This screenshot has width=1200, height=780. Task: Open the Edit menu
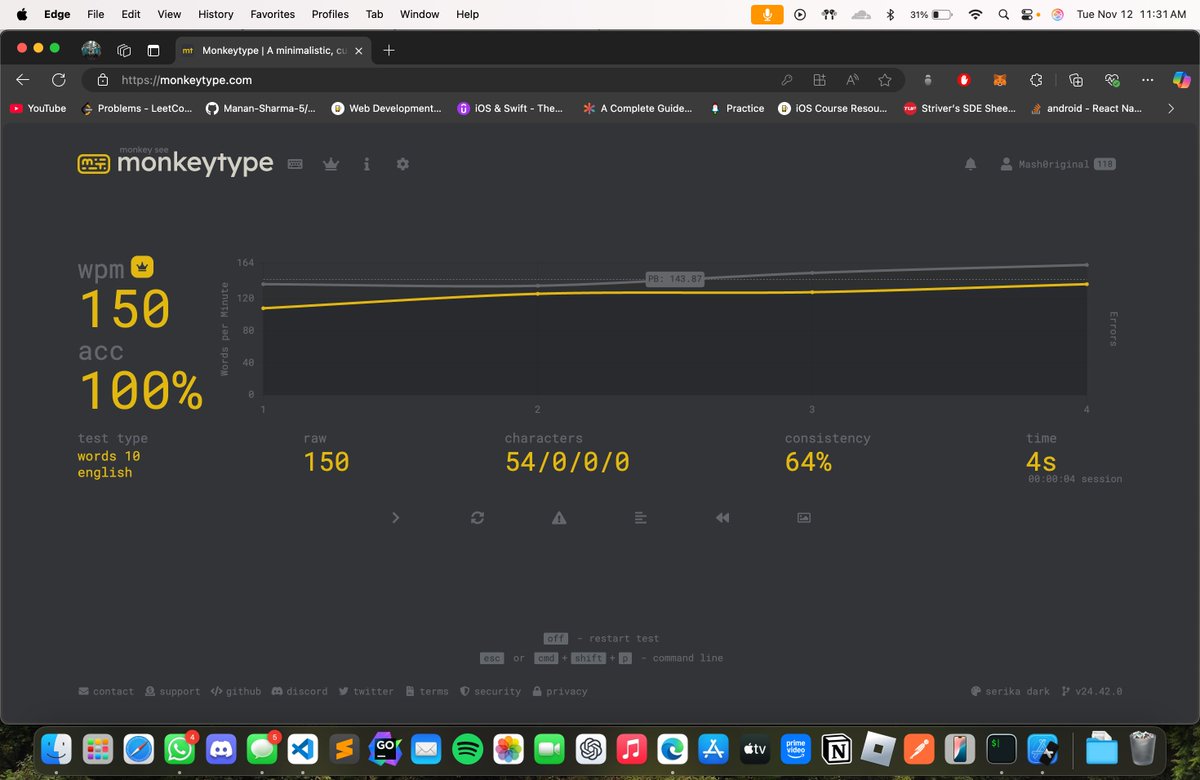point(130,14)
